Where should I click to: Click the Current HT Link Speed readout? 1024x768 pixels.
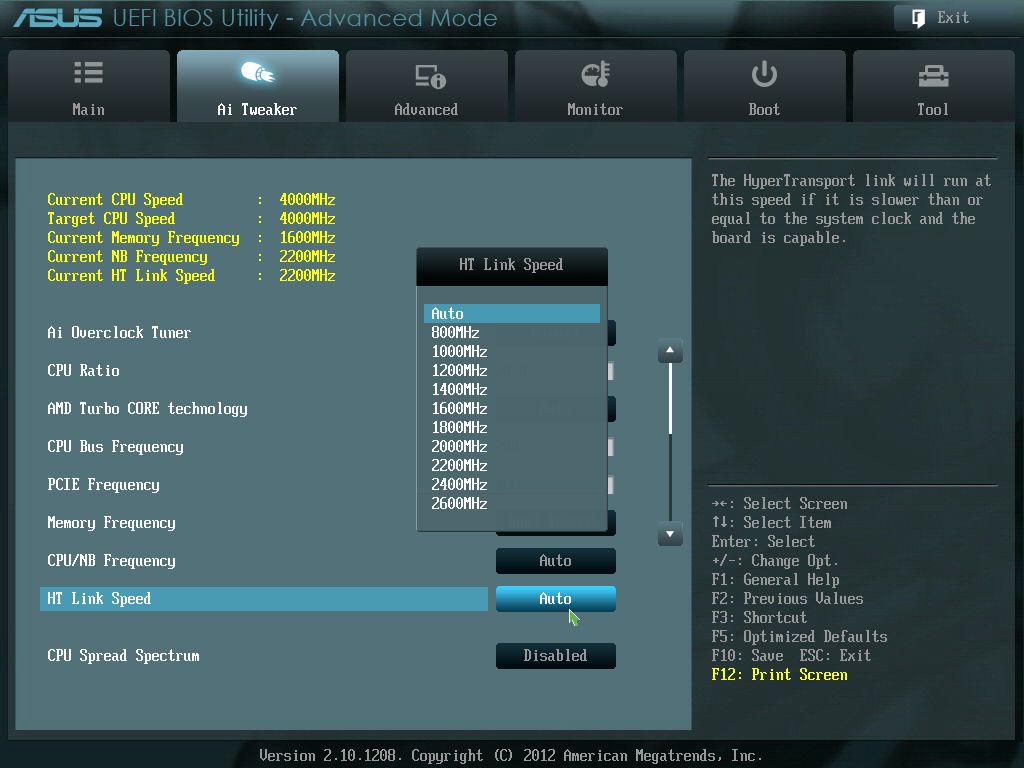tap(191, 276)
